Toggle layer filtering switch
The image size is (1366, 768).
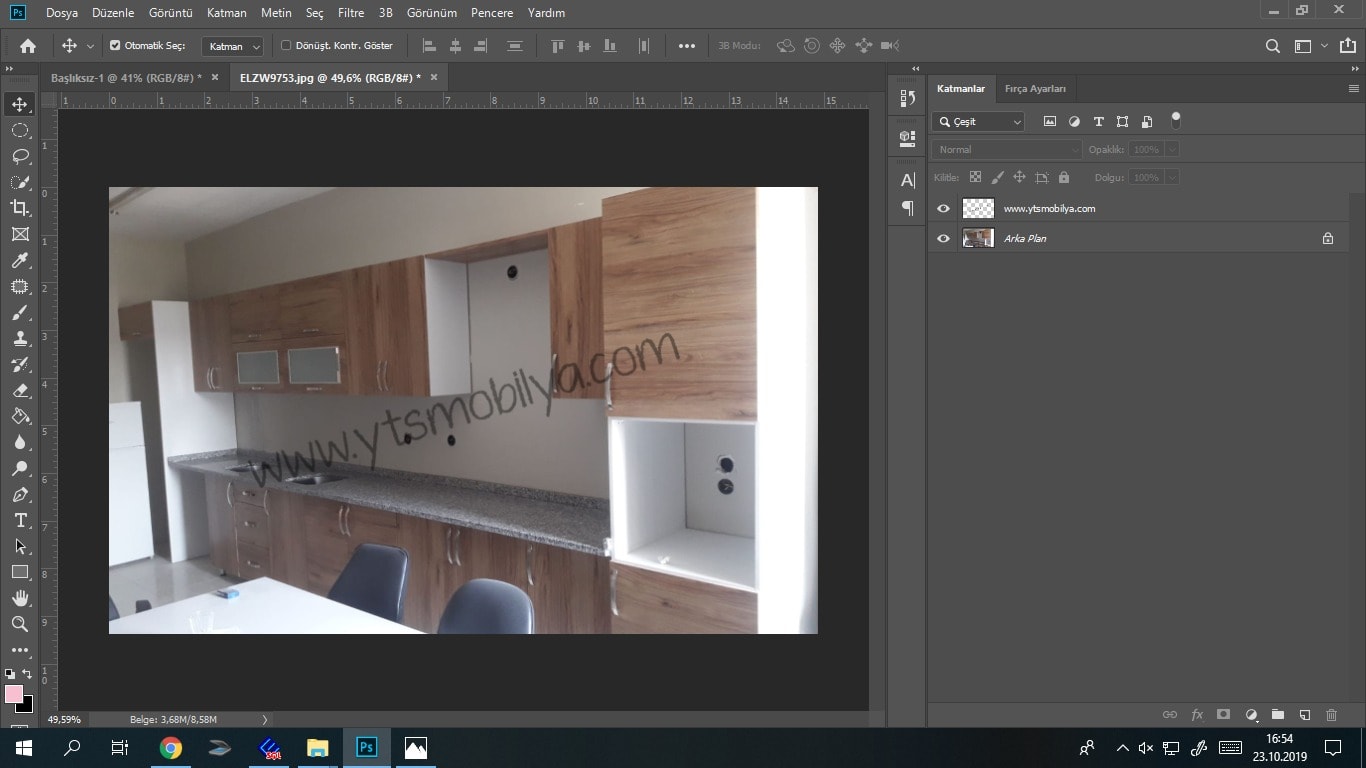click(x=1176, y=121)
